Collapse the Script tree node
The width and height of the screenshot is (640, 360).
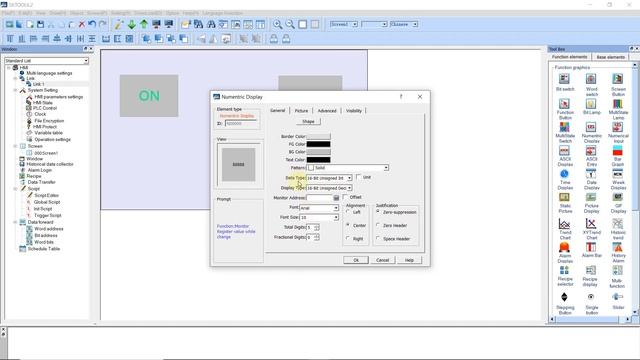pos(16,189)
